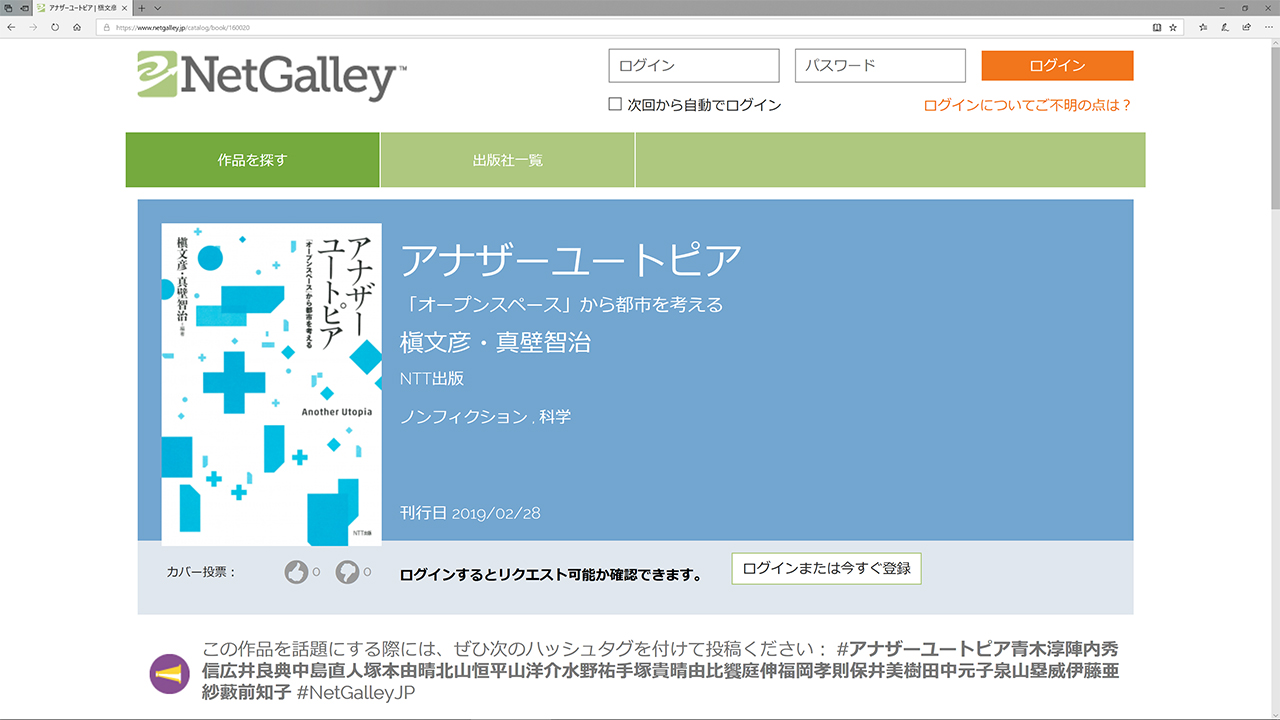
Task: Click ログインまたは今すぐ登録 button
Action: pyautogui.click(x=826, y=568)
